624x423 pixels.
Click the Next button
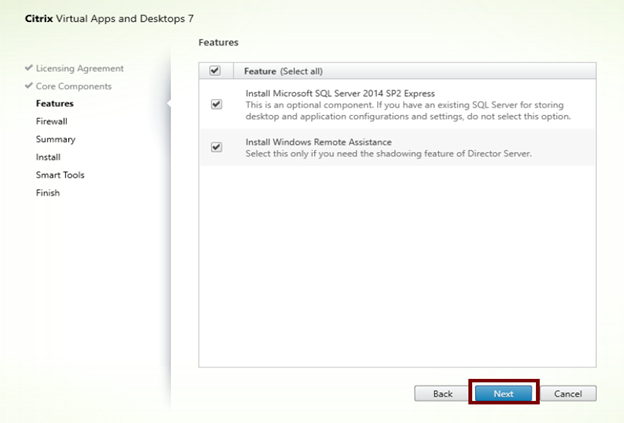(503, 394)
